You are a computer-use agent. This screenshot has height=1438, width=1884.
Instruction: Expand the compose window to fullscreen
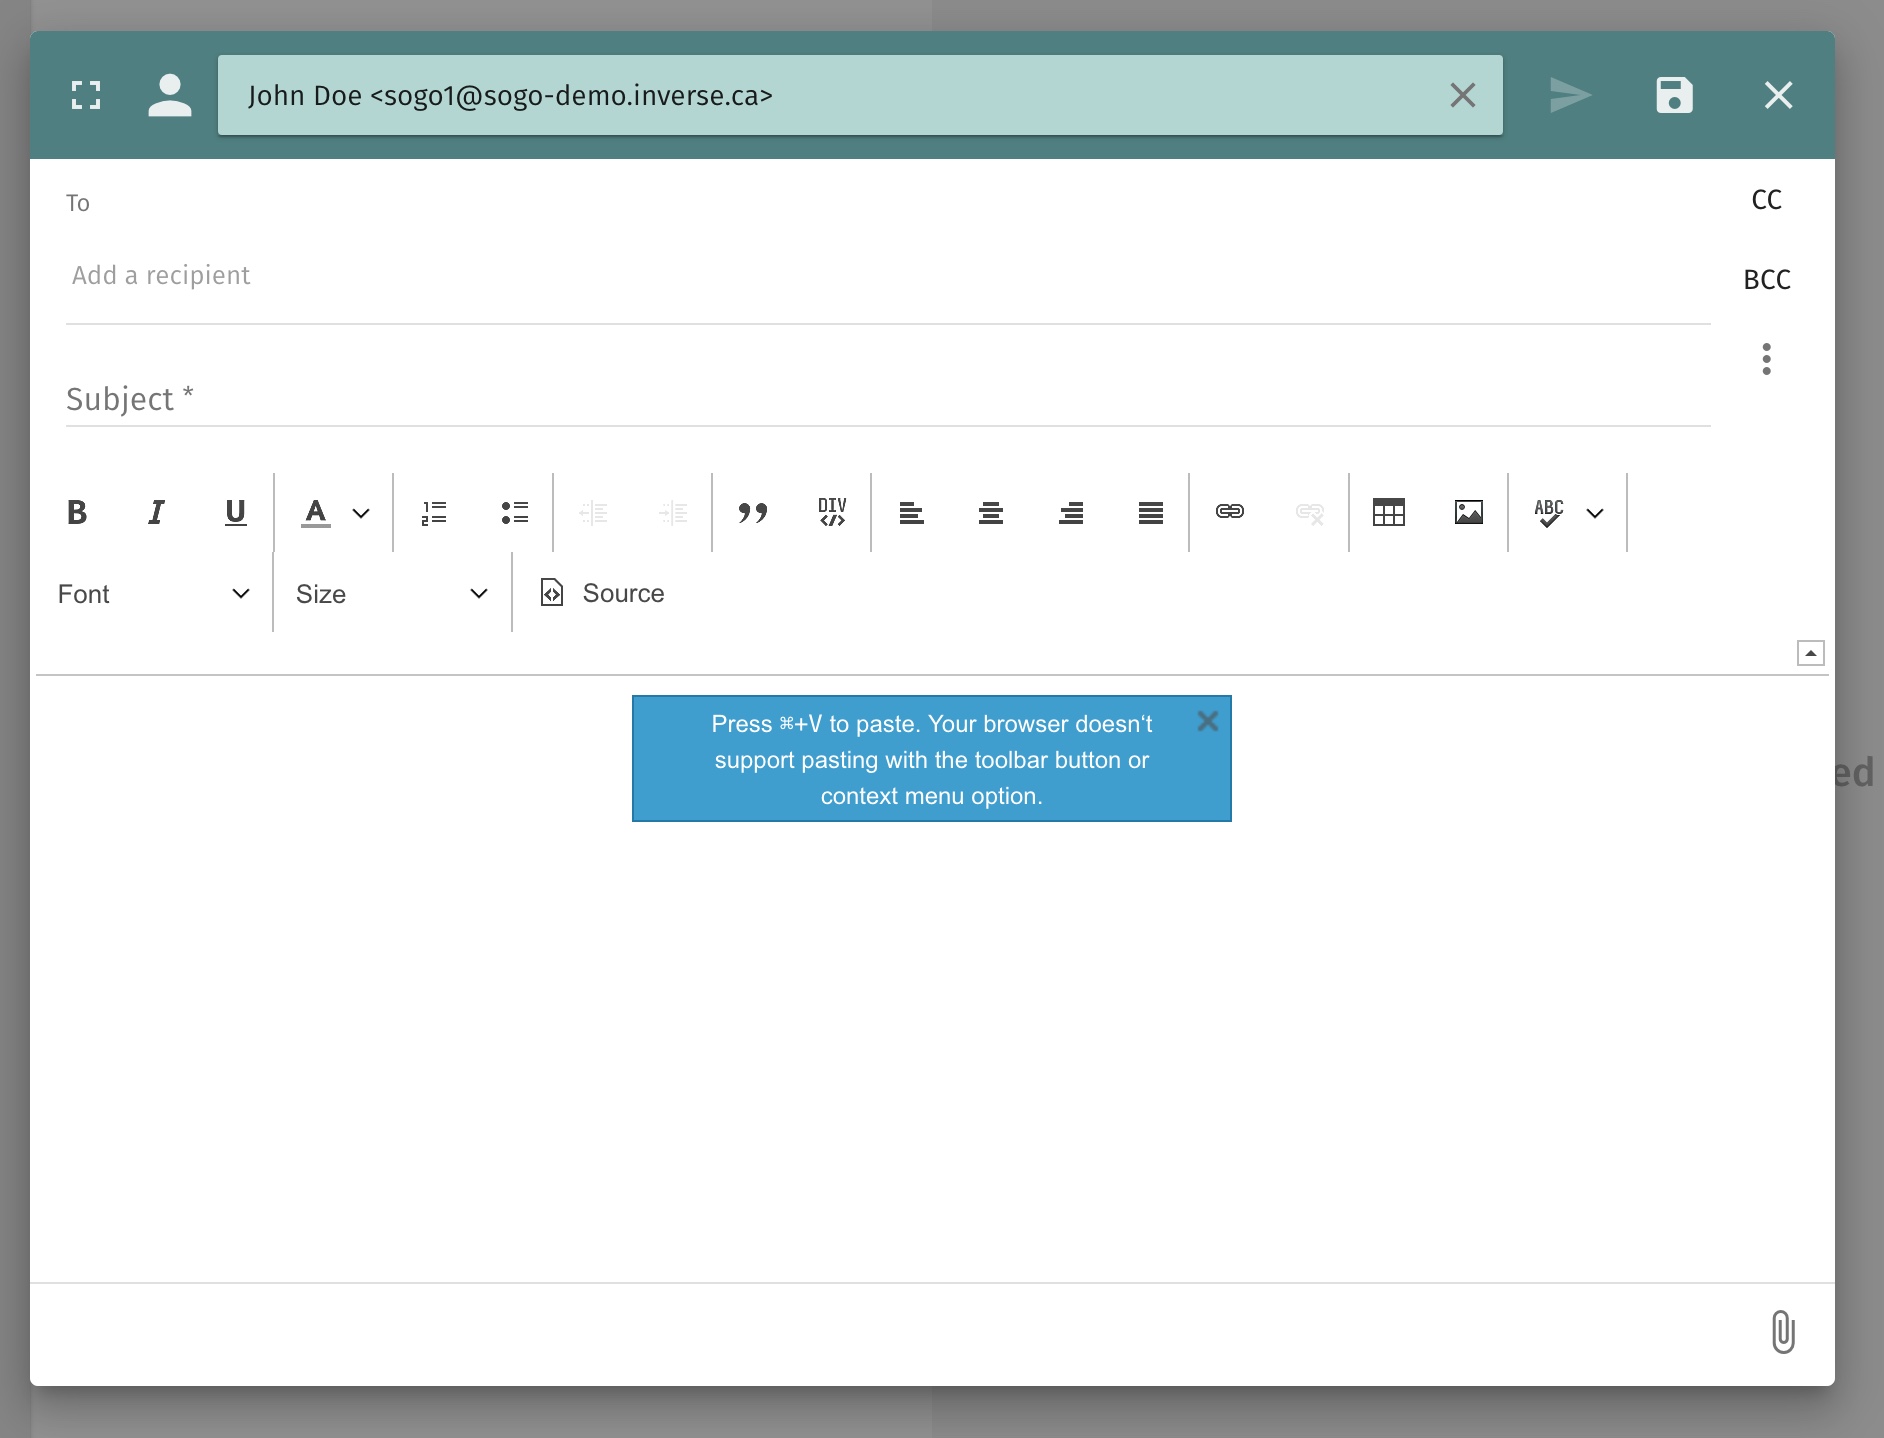coord(86,95)
